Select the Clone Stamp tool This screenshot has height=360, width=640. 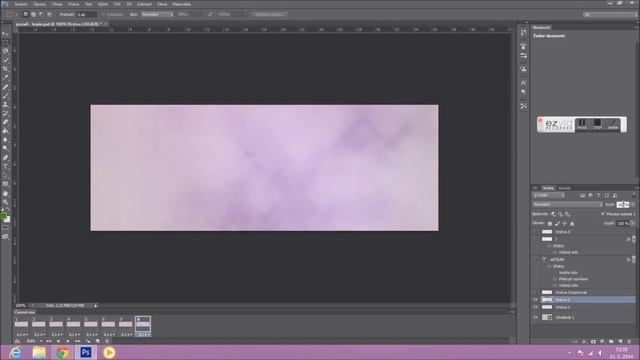tap(5, 105)
